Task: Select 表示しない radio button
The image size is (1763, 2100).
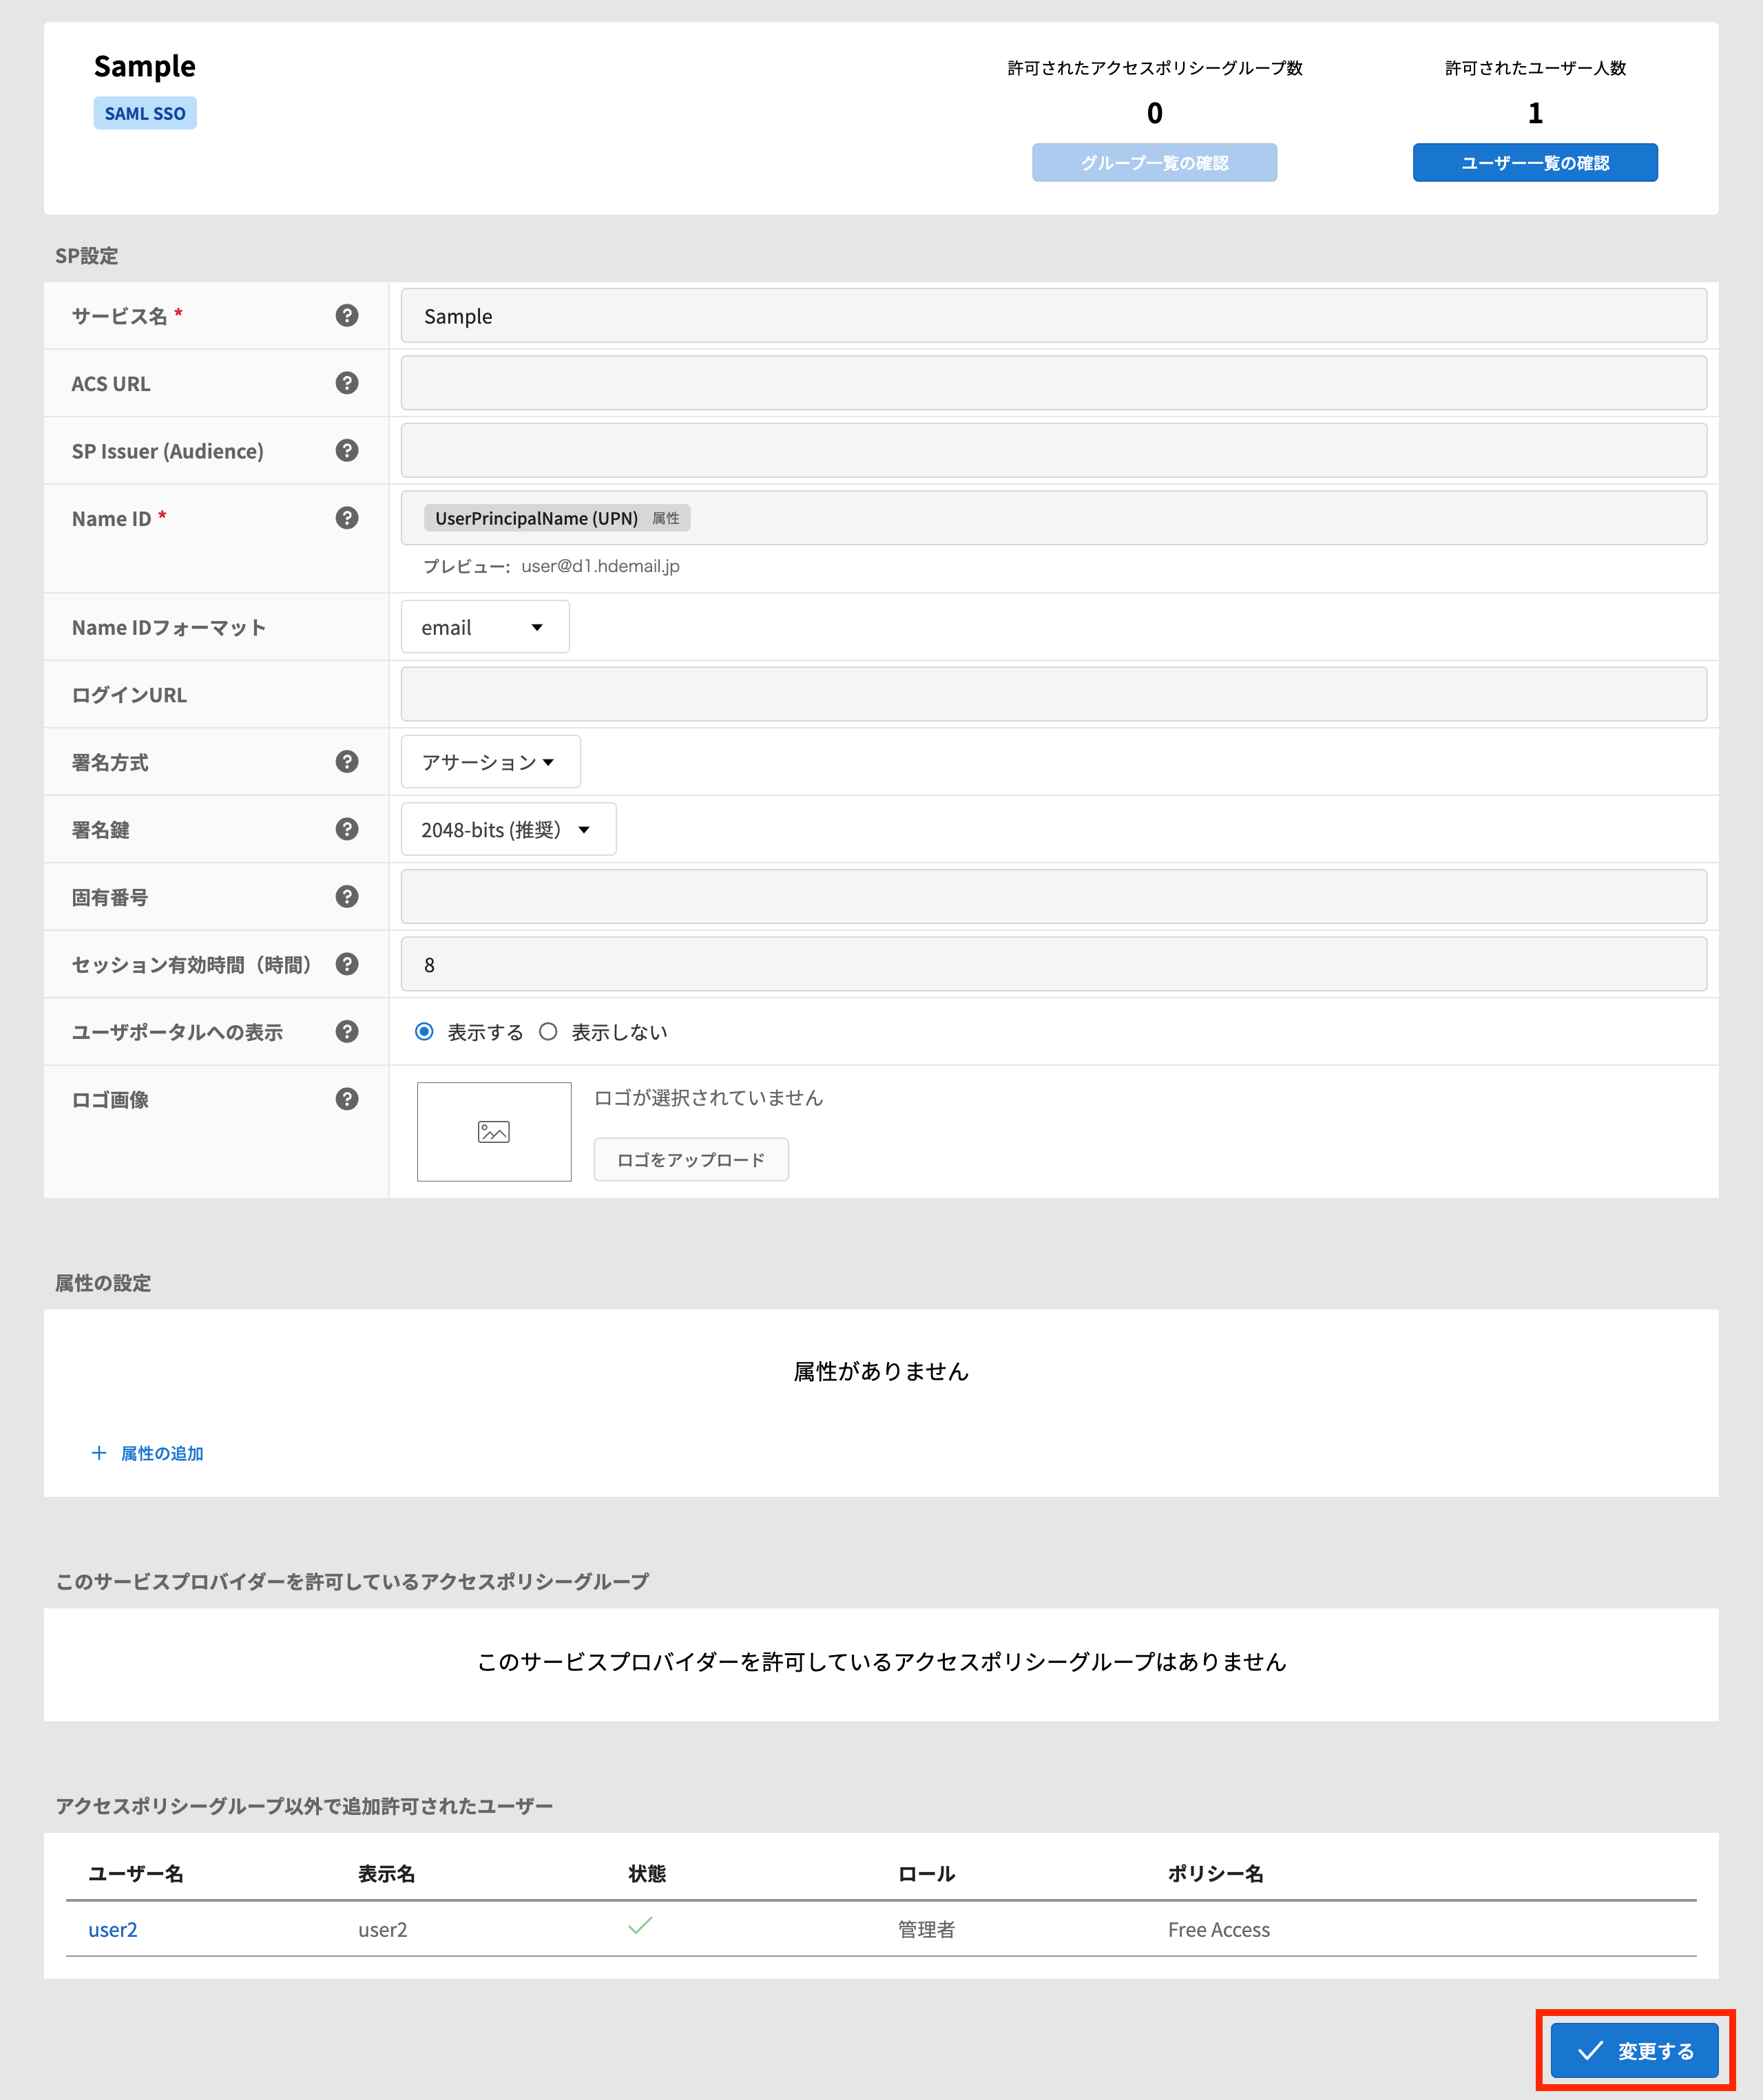Action: (548, 1032)
